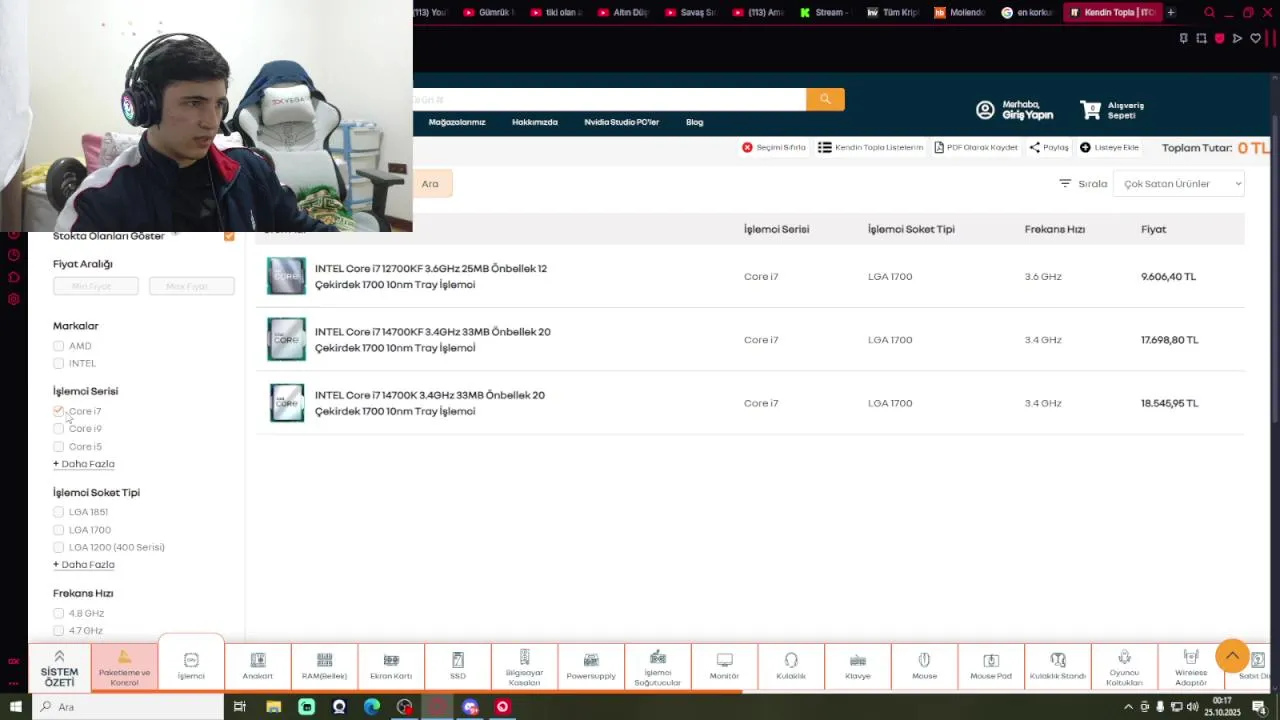Viewport: 1280px width, 720px height.
Task: Click the Max Fiyat input field
Action: point(192,286)
